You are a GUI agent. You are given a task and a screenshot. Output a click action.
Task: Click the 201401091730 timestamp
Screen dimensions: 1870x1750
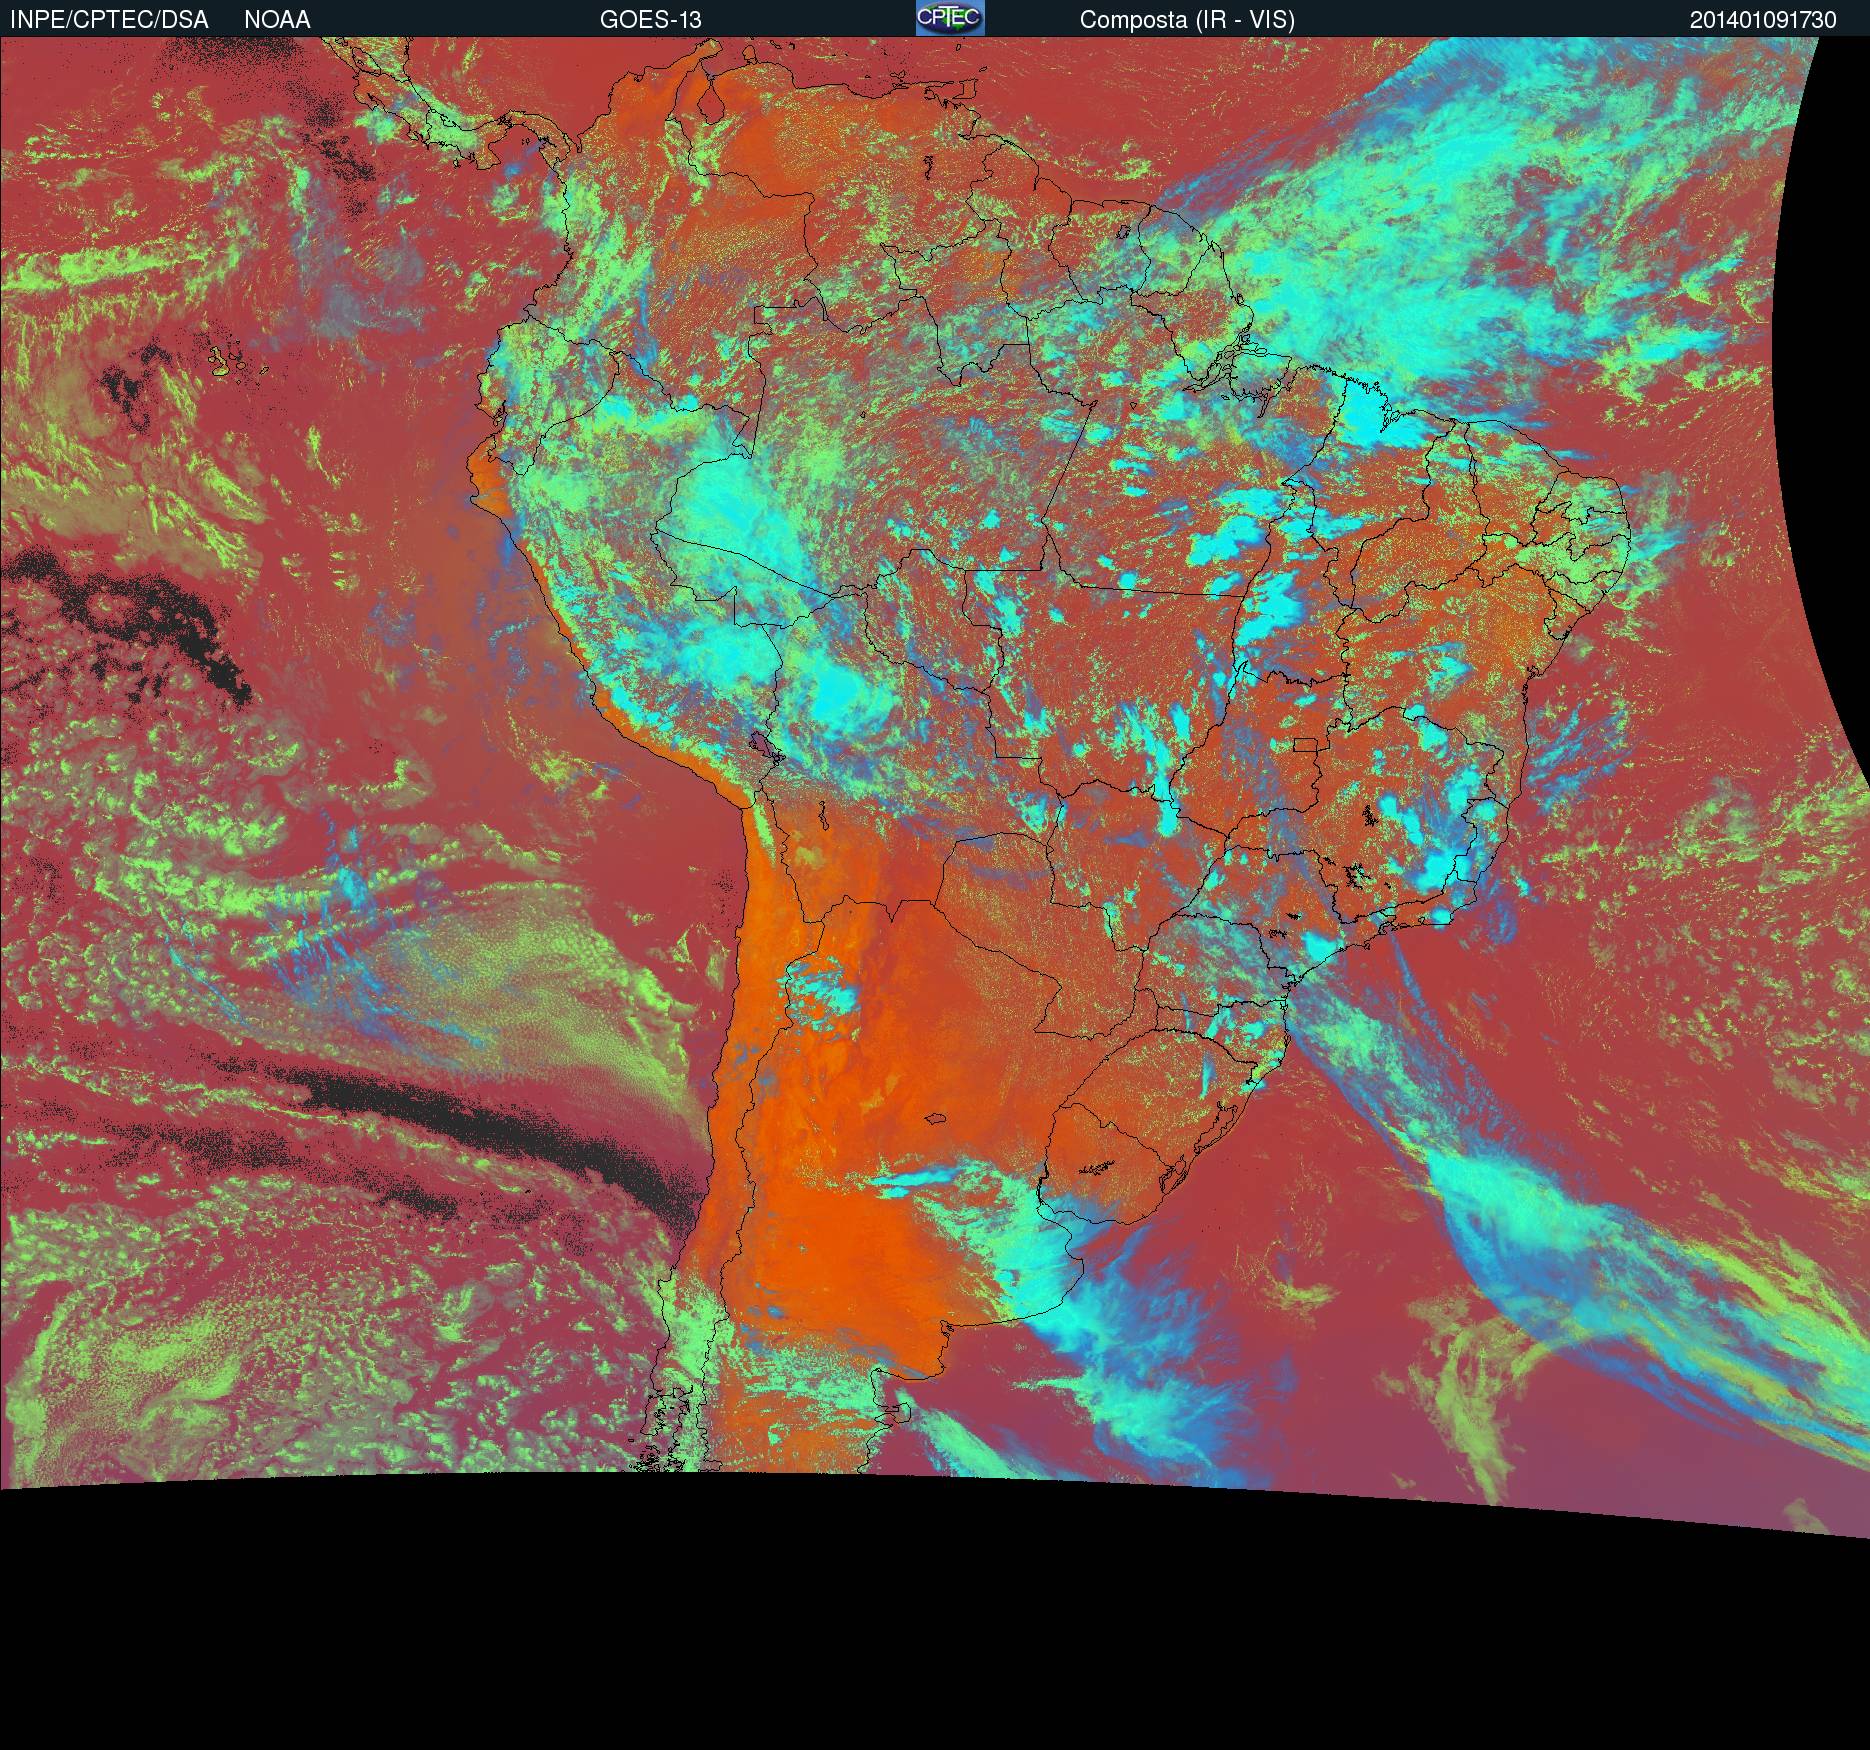tap(1763, 20)
